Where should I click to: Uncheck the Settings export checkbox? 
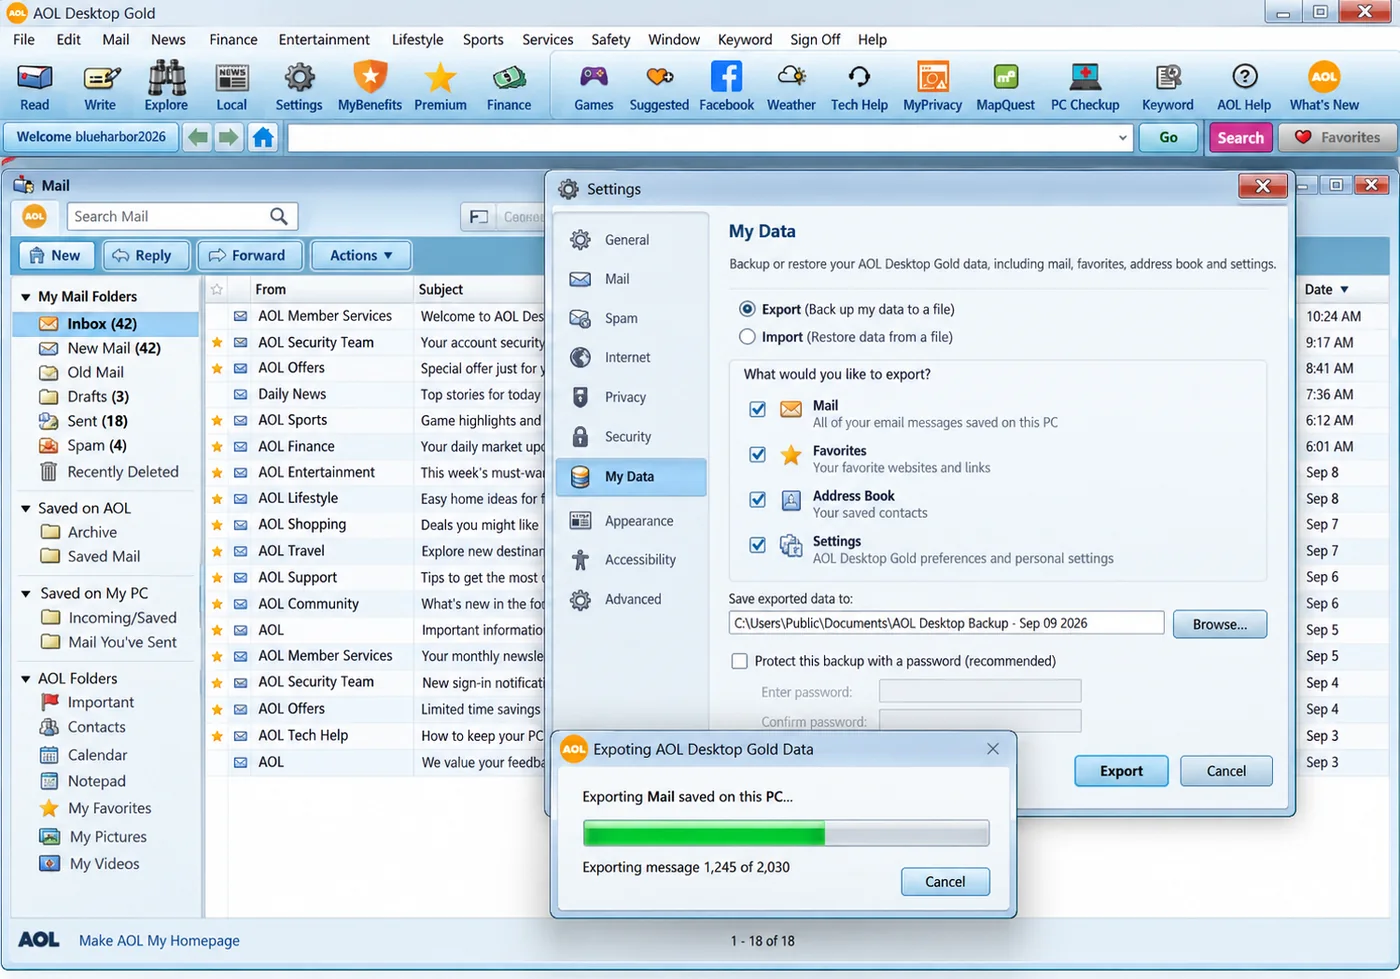758,545
